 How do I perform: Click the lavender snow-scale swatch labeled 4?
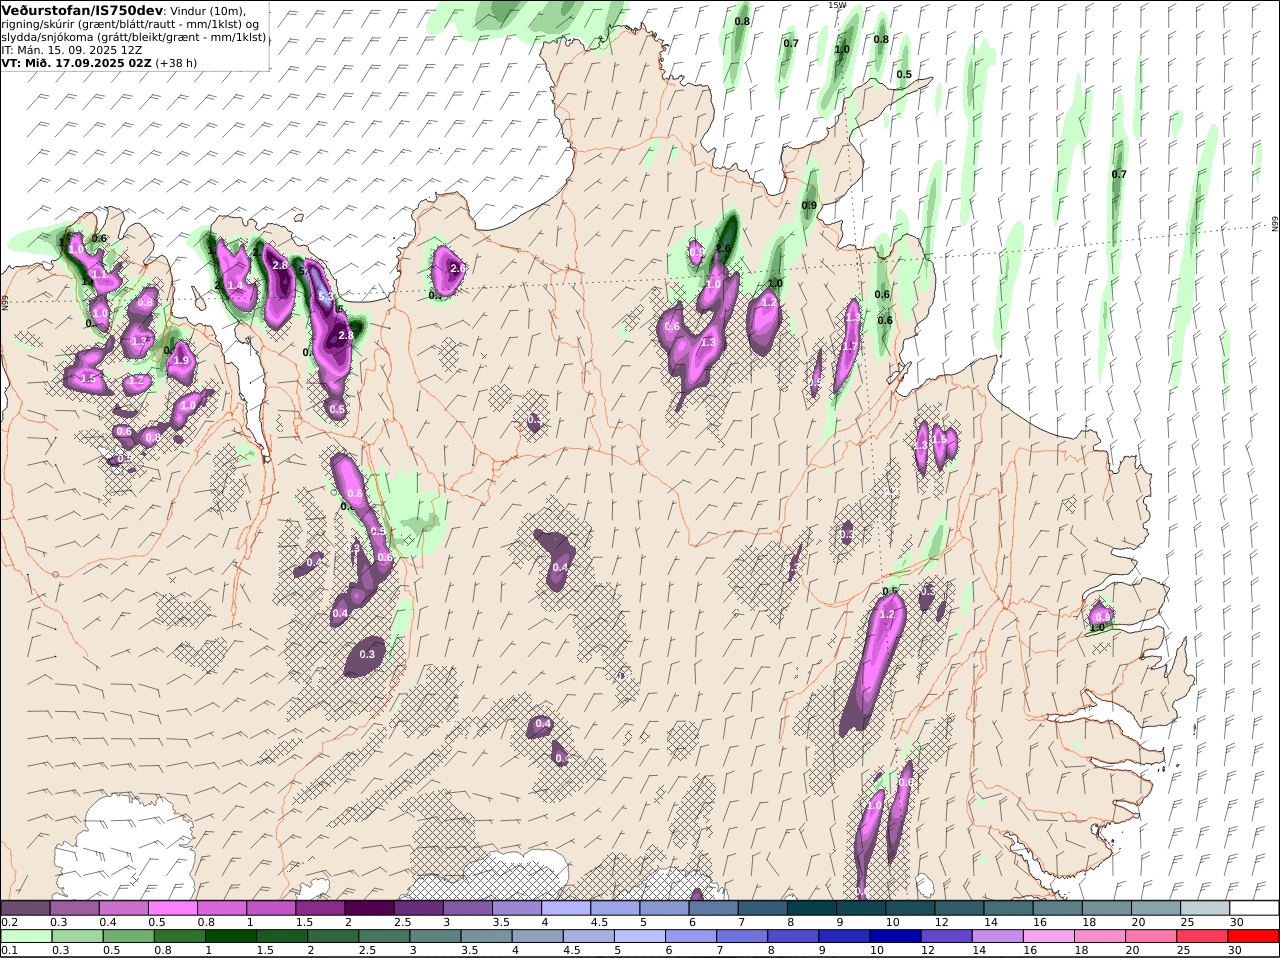click(x=566, y=908)
